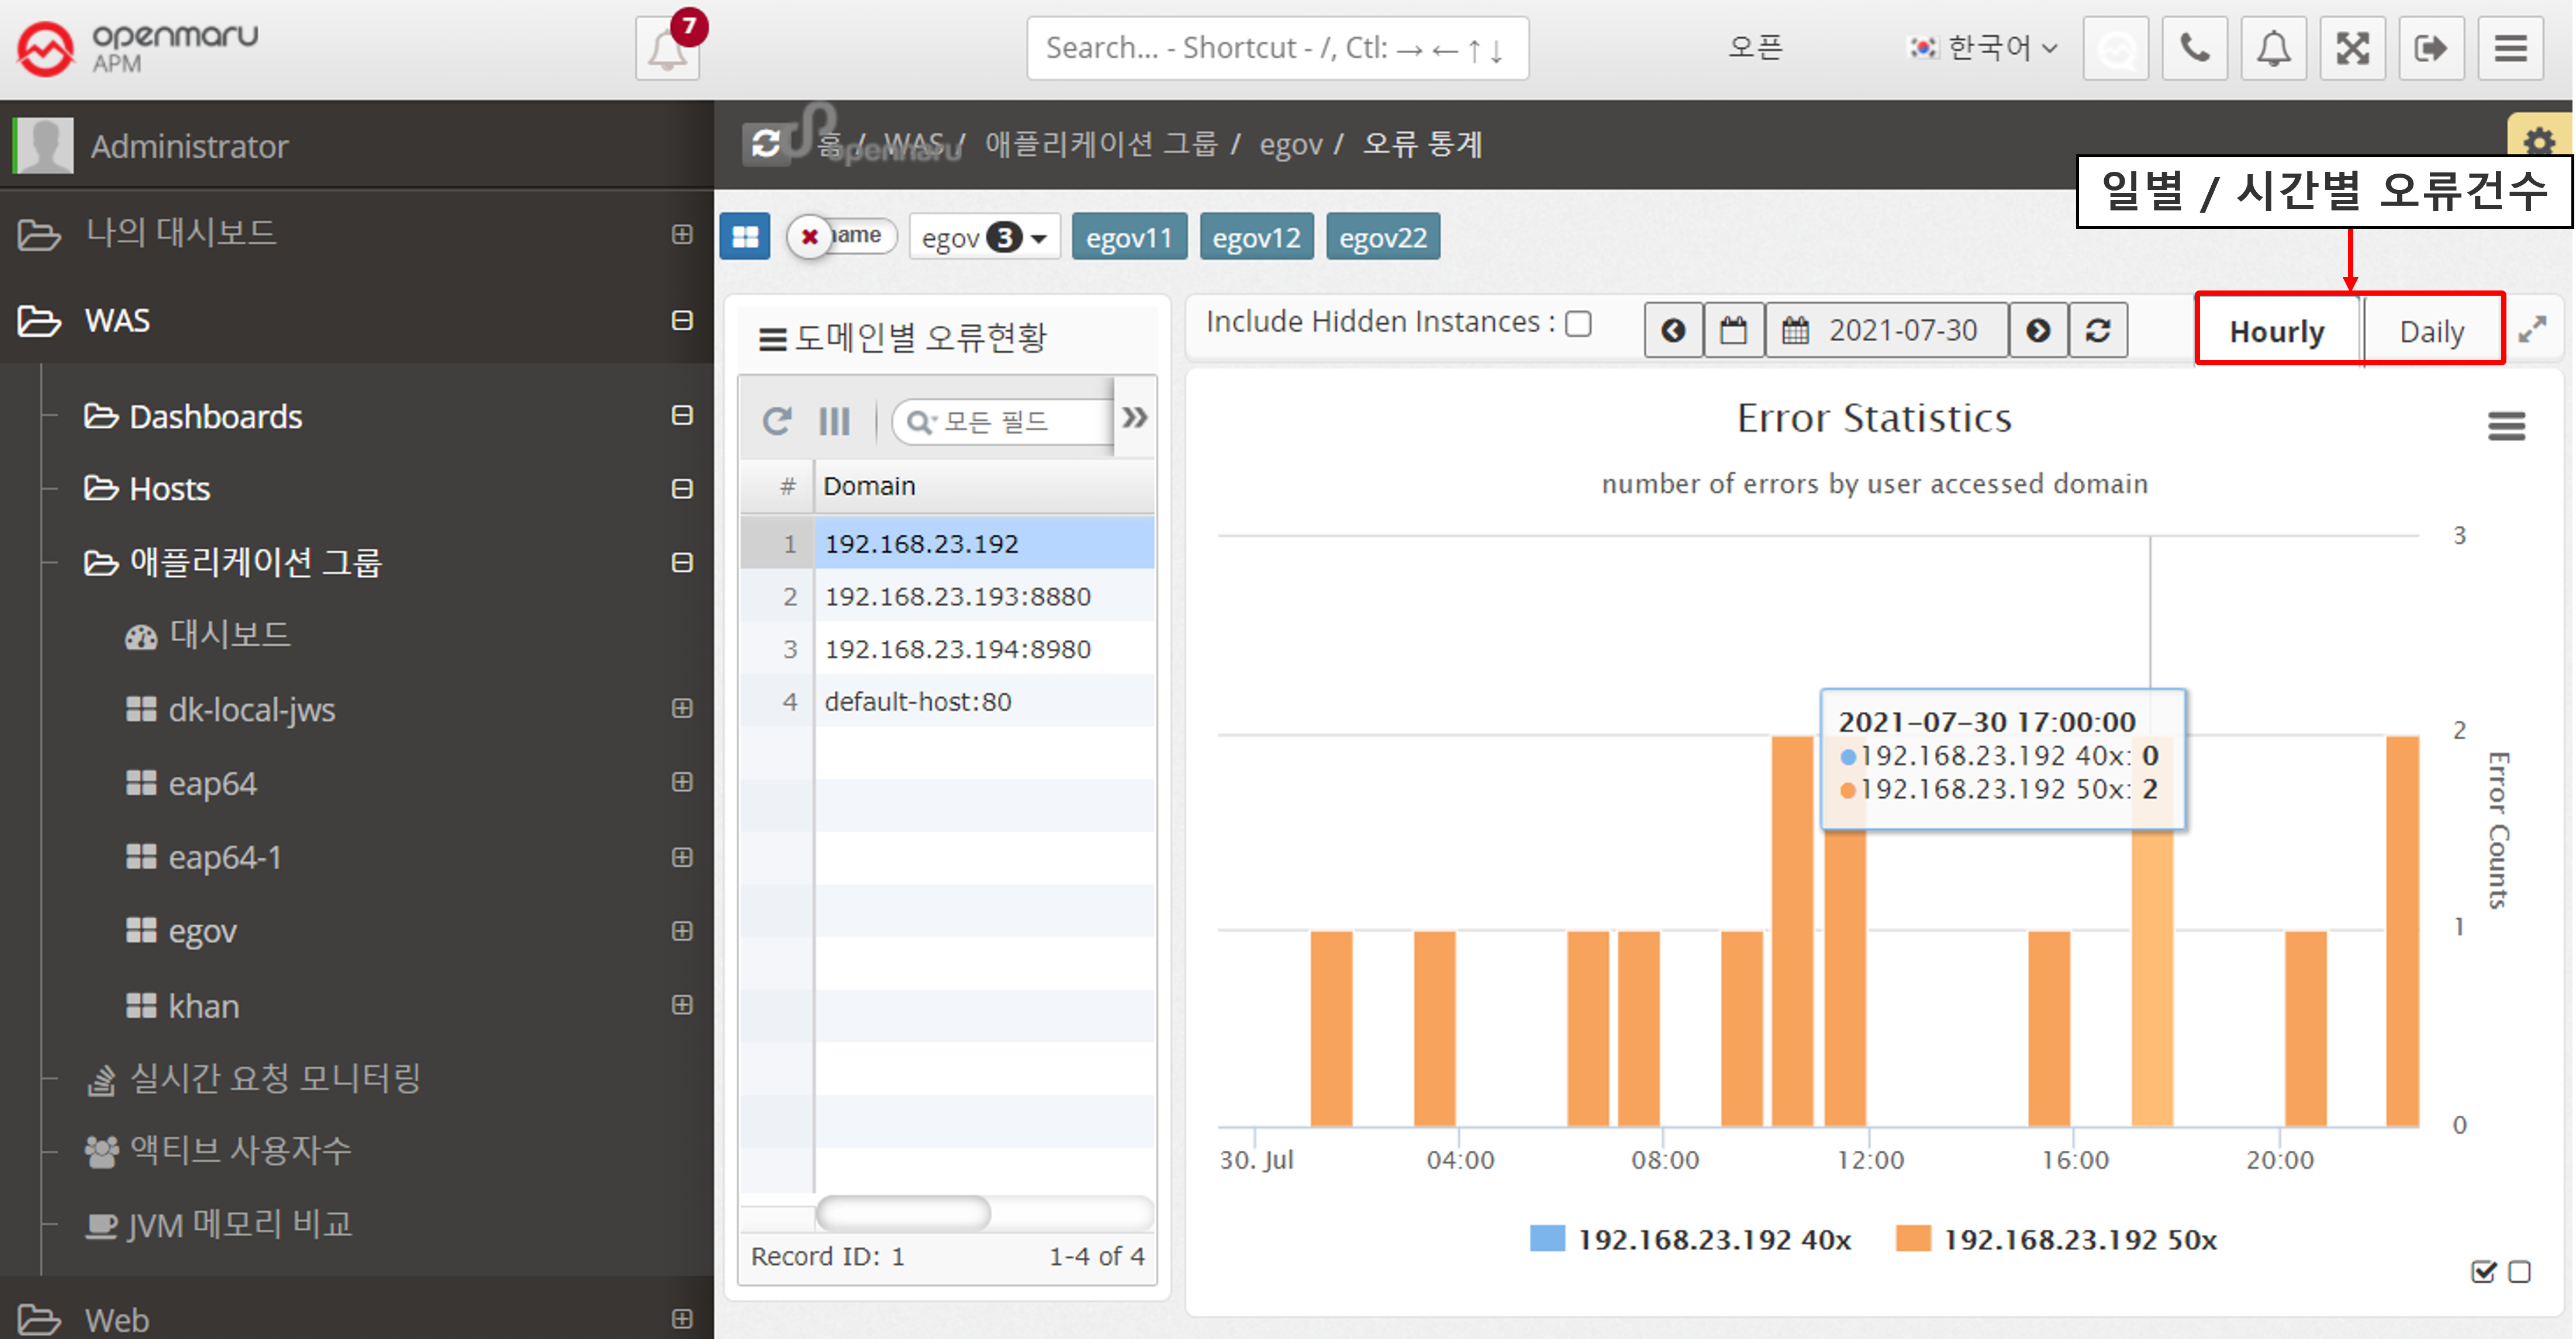
Task: Open chart export menu icon
Action: [x=2506, y=426]
